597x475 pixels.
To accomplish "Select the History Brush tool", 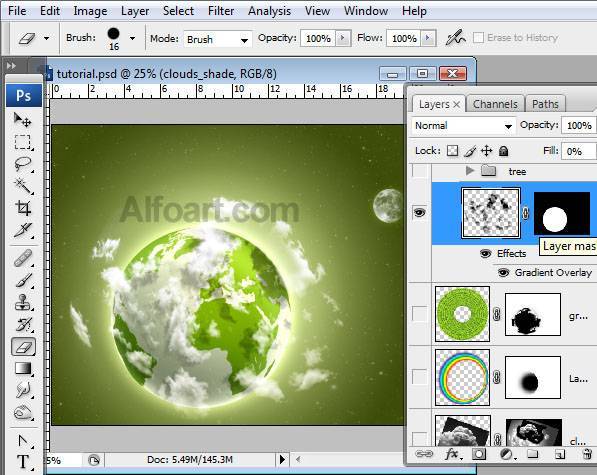I will [x=22, y=324].
